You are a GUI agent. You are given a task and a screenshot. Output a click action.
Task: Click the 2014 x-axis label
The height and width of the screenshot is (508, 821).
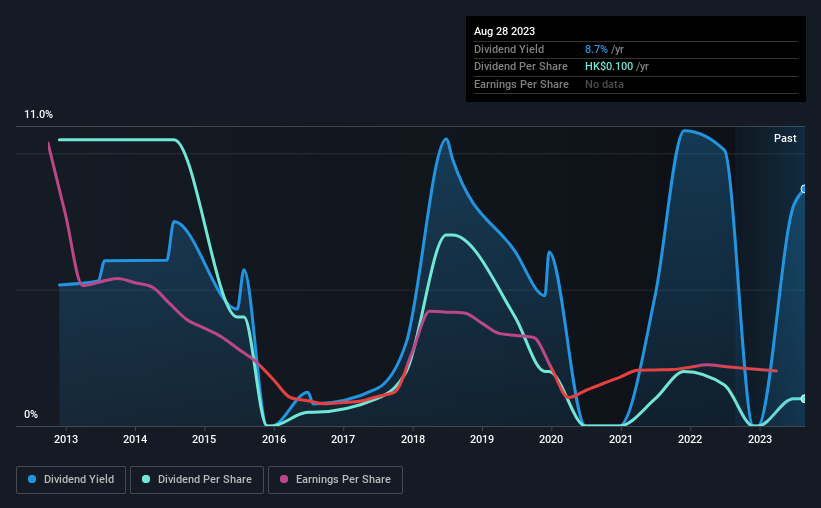pyautogui.click(x=135, y=439)
